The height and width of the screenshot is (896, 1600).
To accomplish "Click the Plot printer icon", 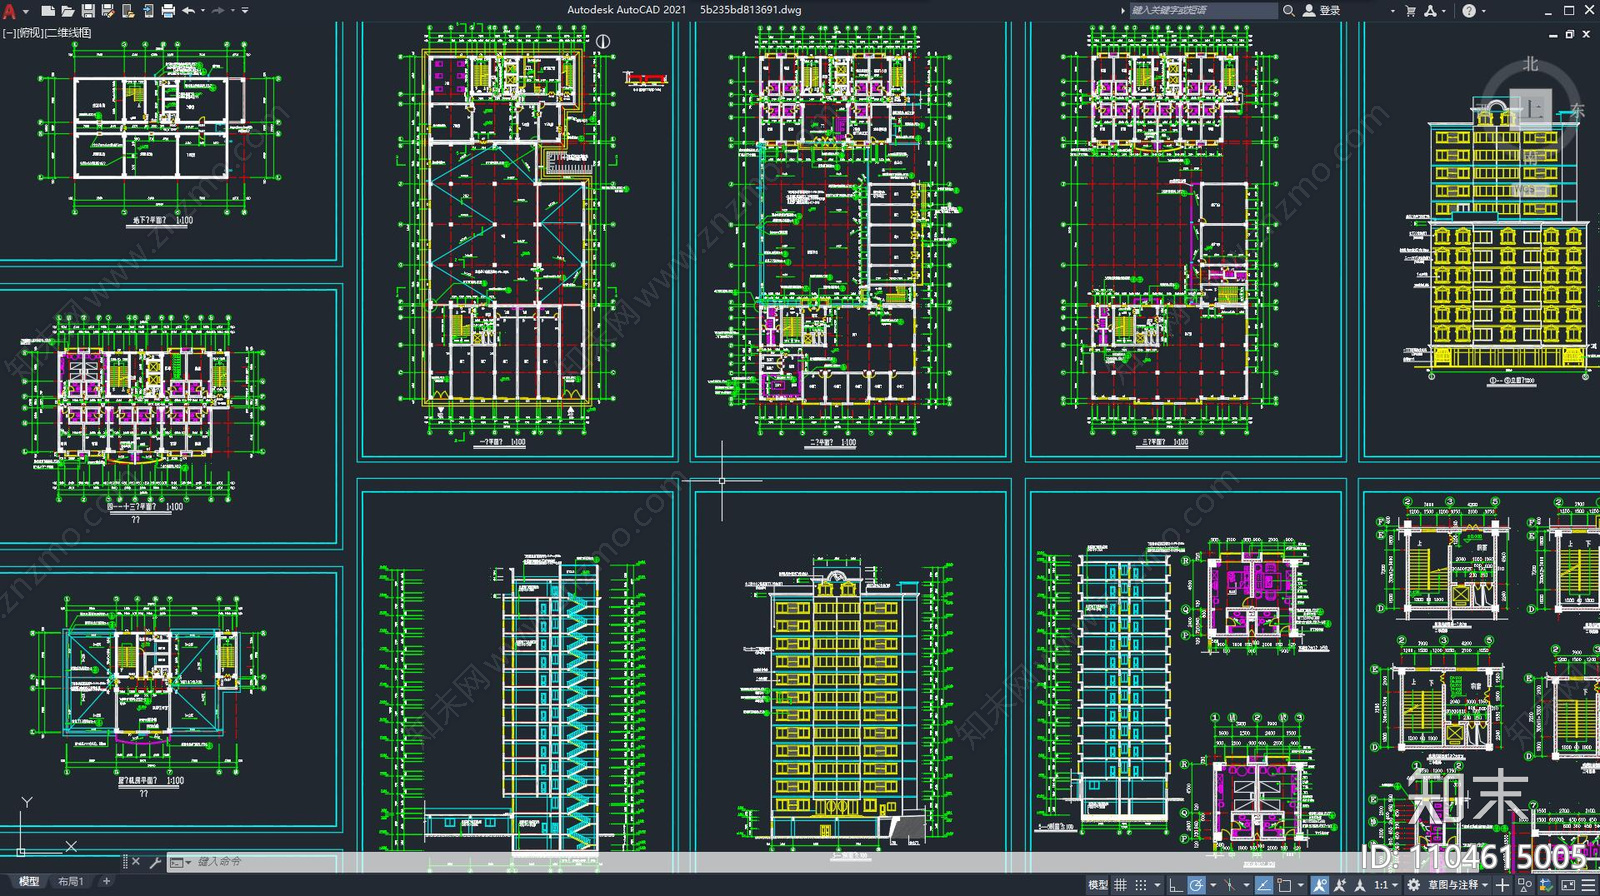I will (x=168, y=10).
